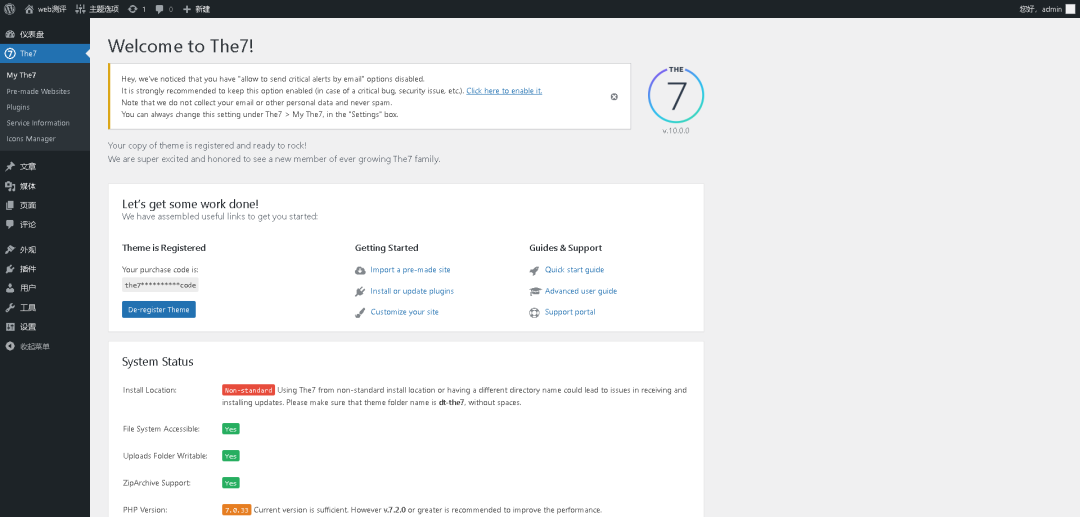Open Support portal link
This screenshot has width=1080, height=517.
[x=570, y=312]
